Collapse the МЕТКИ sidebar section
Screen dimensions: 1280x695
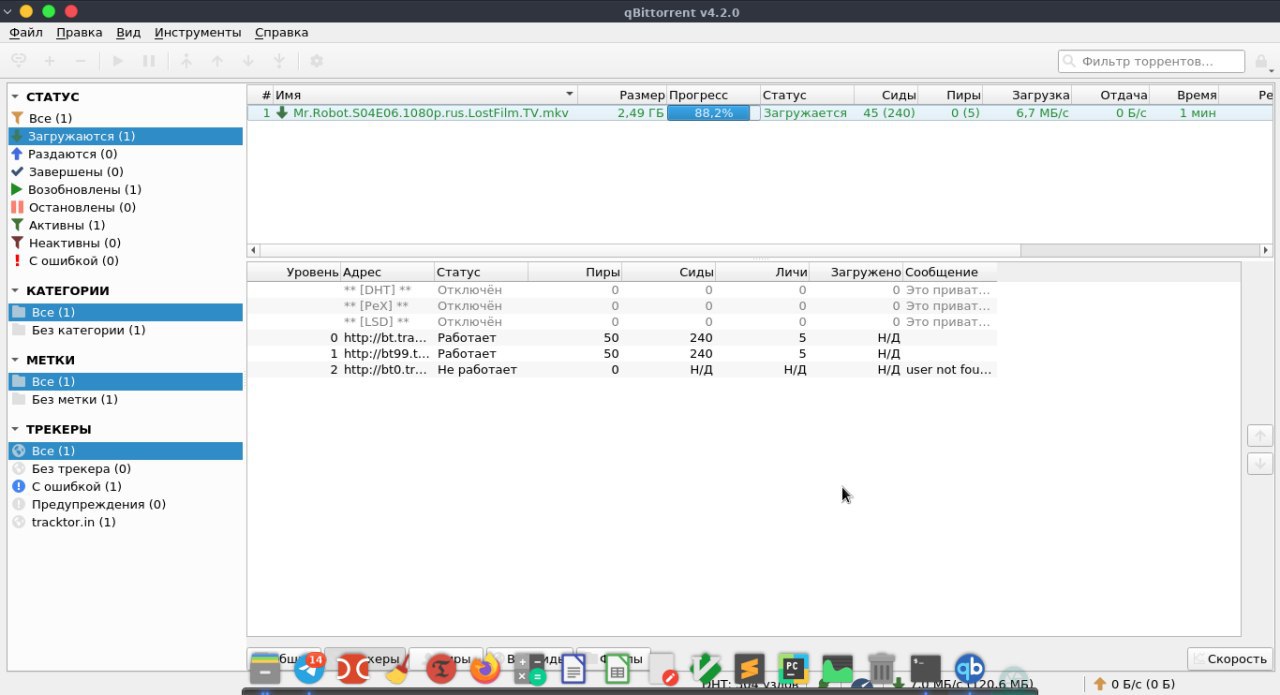(x=15, y=360)
